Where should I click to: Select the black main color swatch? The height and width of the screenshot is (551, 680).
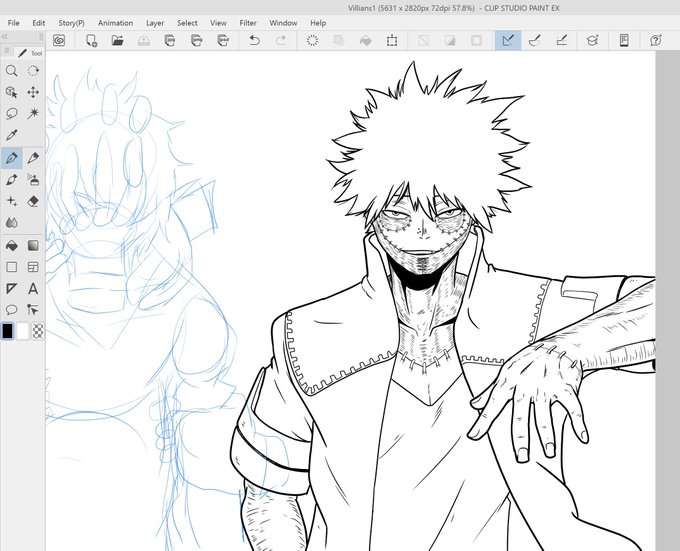pyautogui.click(x=8, y=332)
